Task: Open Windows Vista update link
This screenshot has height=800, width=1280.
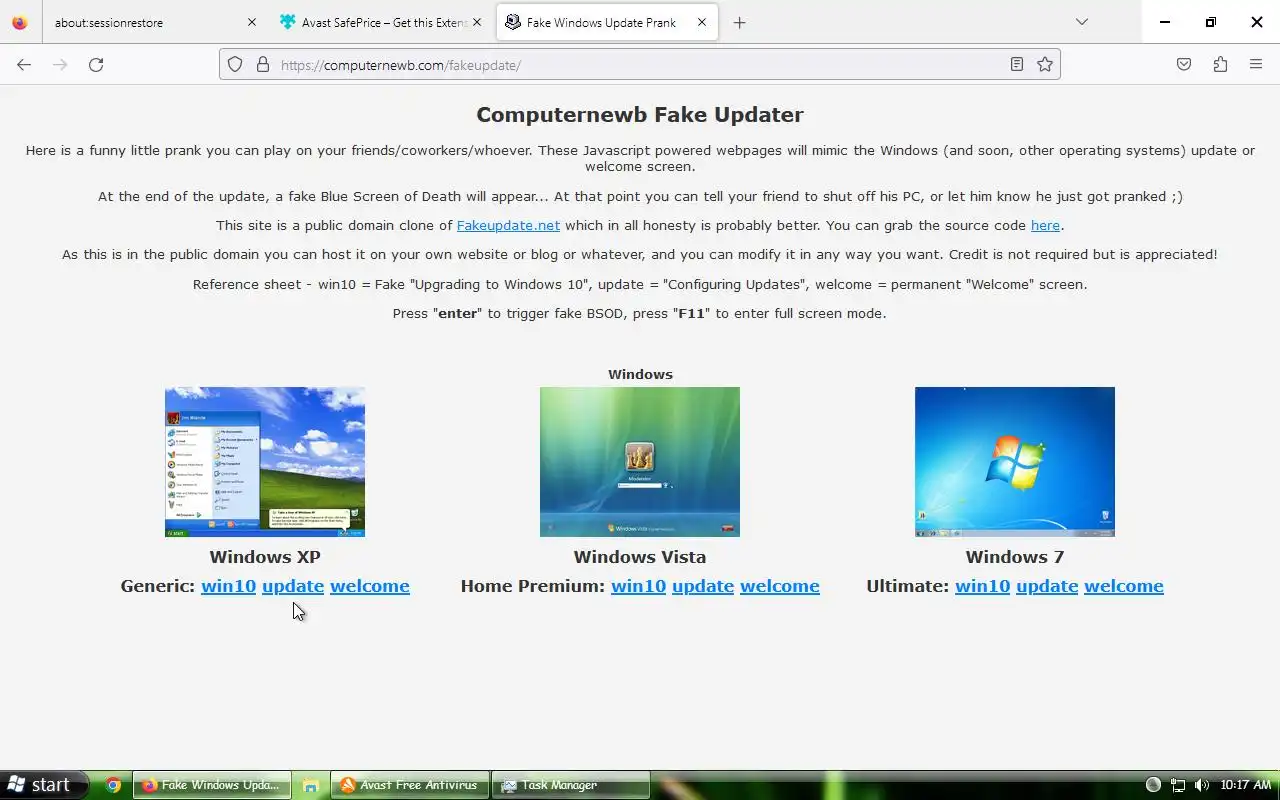Action: 703,586
